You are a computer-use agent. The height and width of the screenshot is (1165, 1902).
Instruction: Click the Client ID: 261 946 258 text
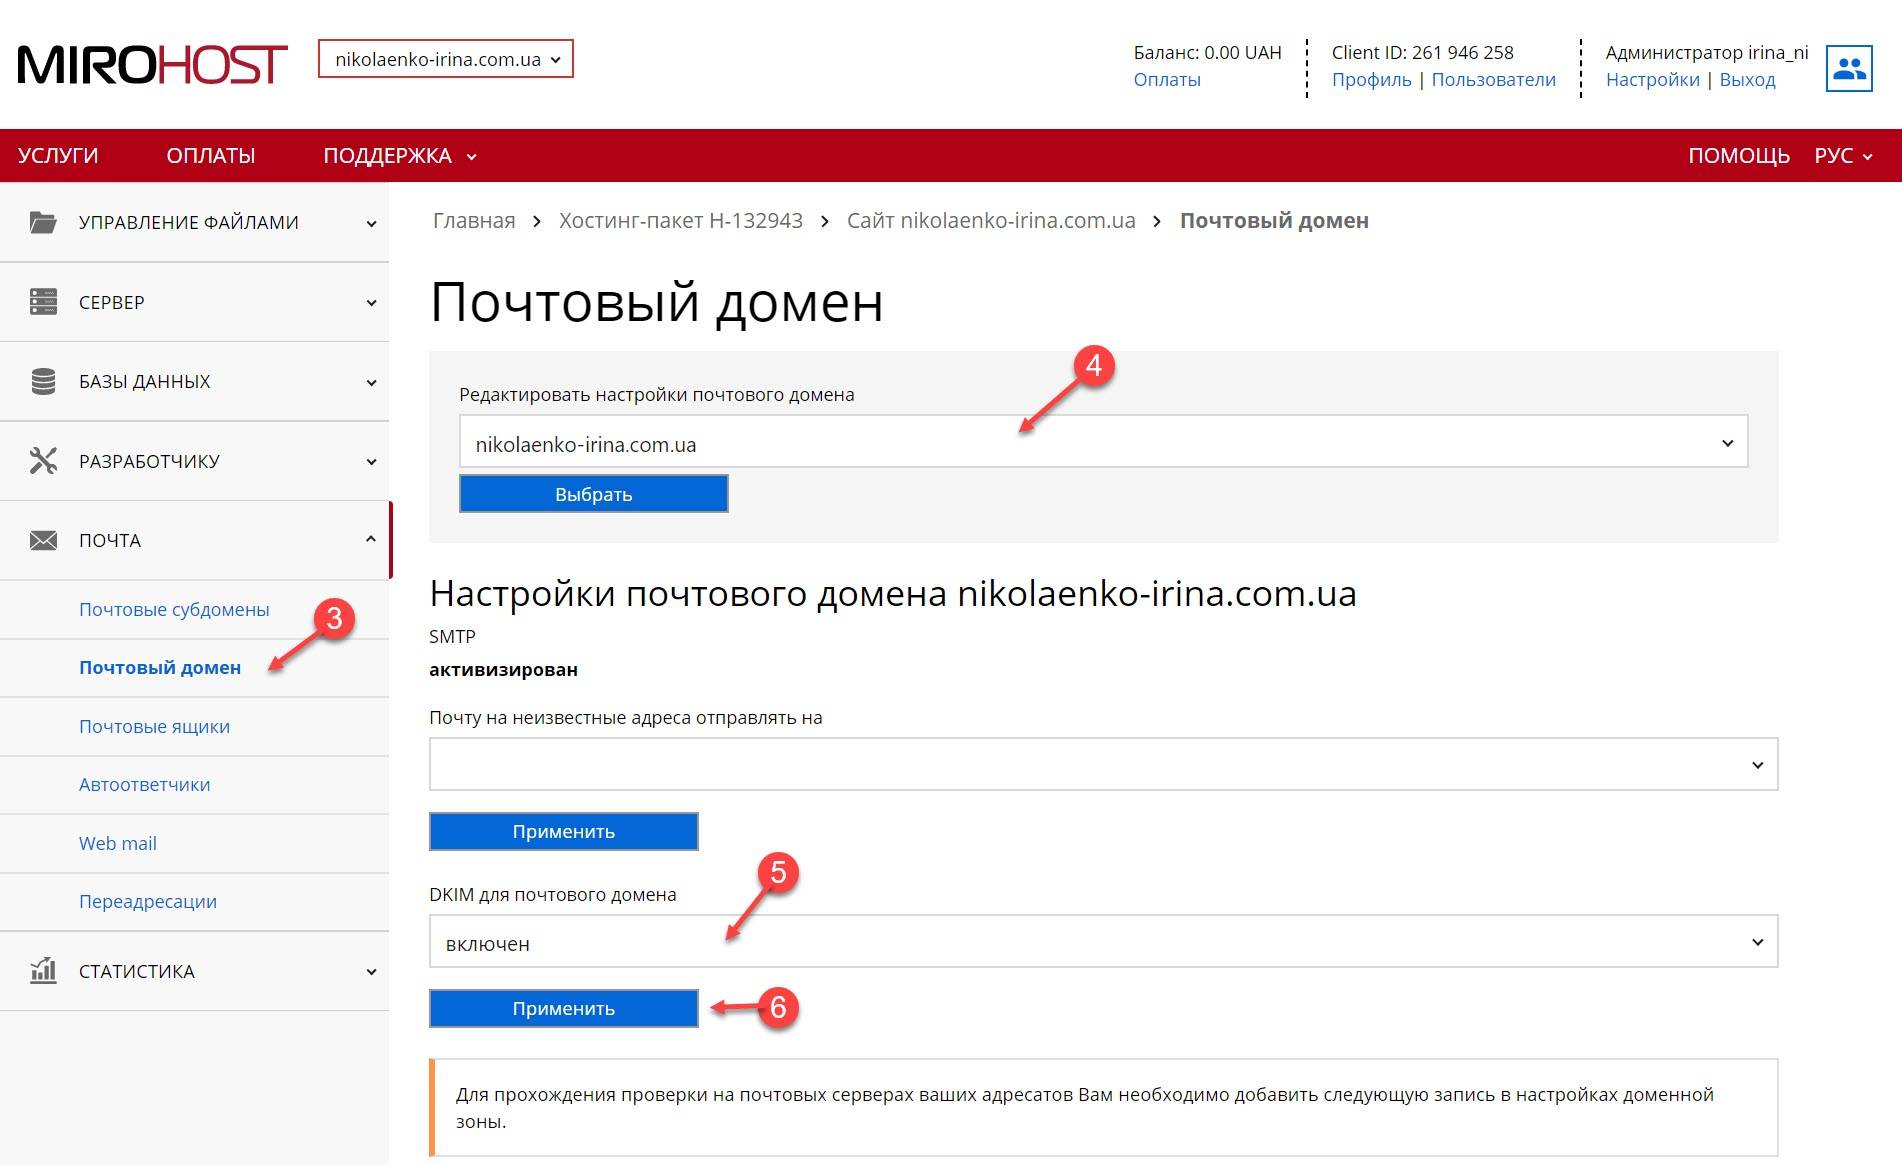click(1422, 52)
